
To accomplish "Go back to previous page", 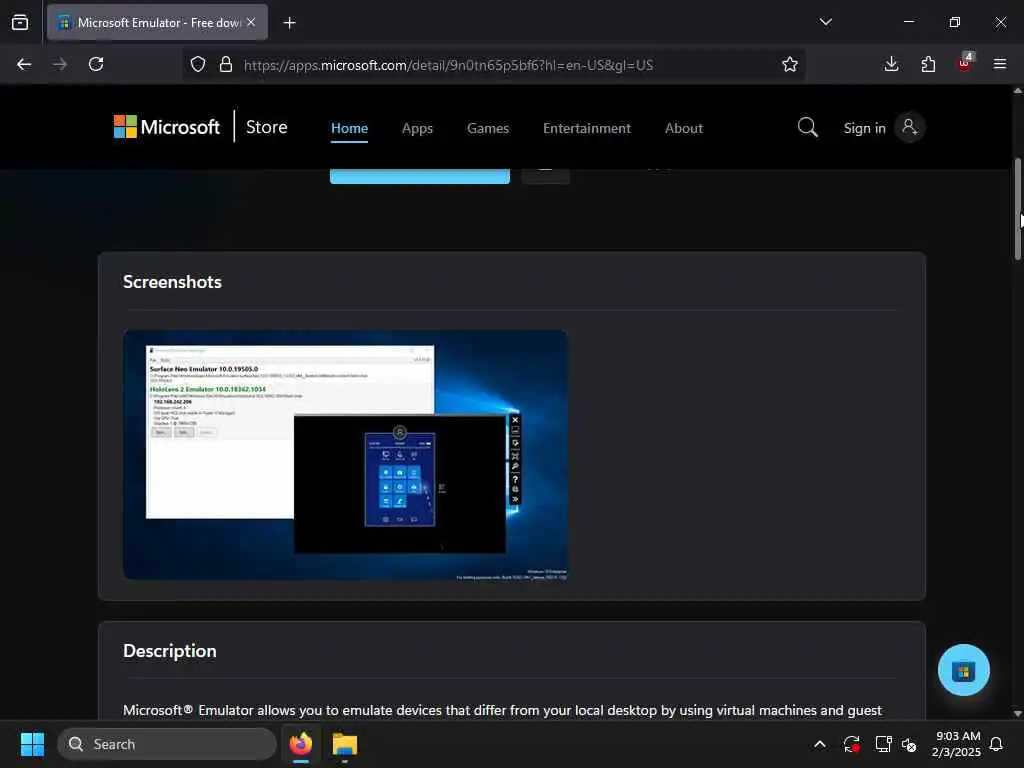I will [24, 64].
